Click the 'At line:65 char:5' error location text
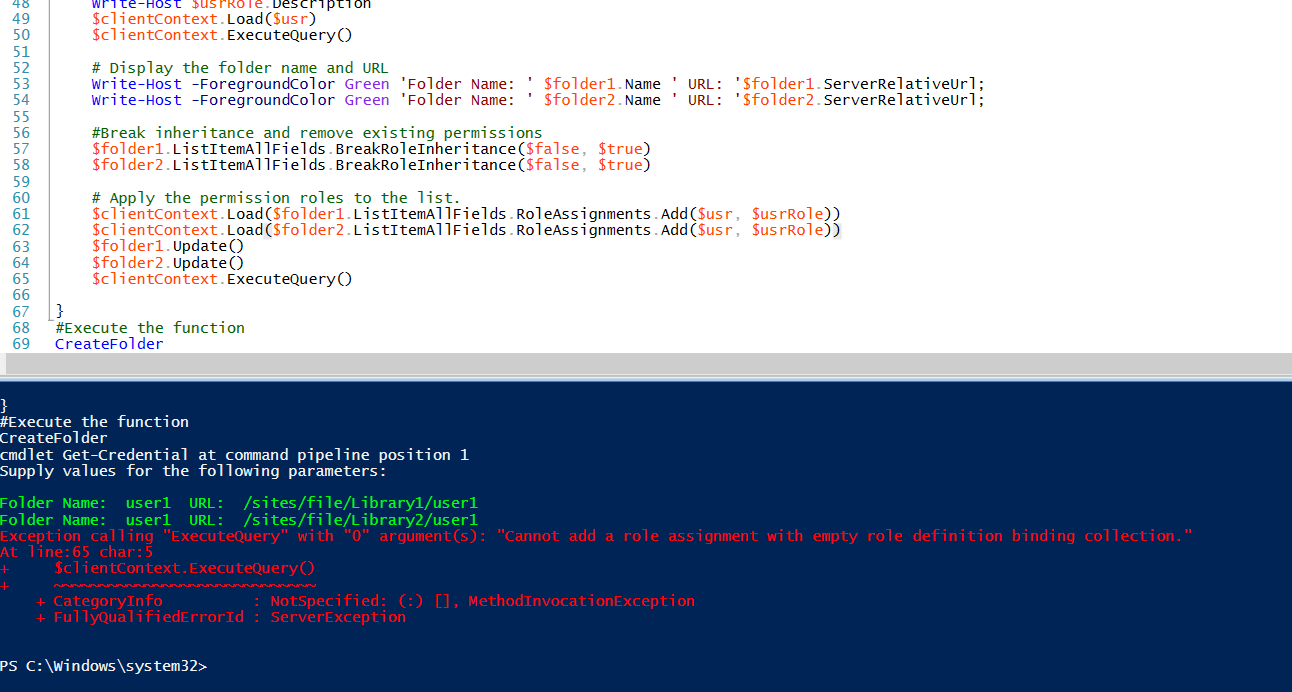1292x692 pixels. (77, 551)
